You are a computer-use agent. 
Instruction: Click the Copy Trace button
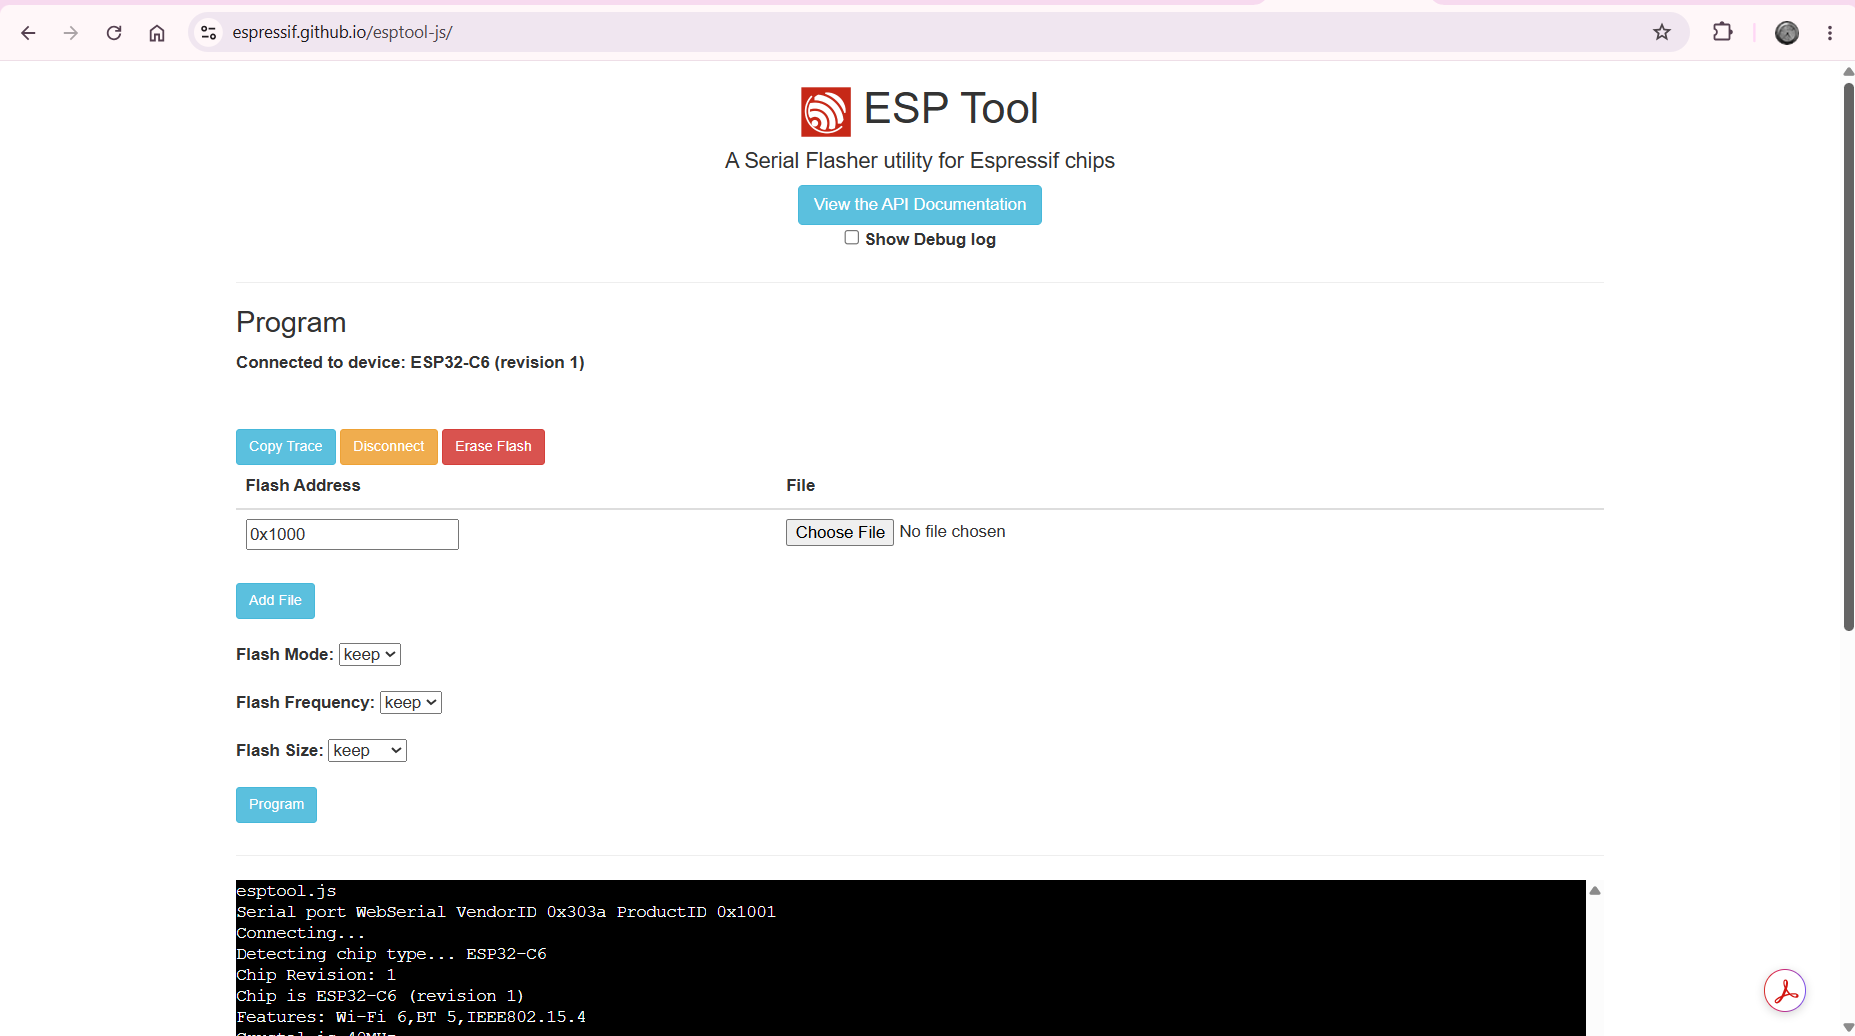pyautogui.click(x=286, y=447)
